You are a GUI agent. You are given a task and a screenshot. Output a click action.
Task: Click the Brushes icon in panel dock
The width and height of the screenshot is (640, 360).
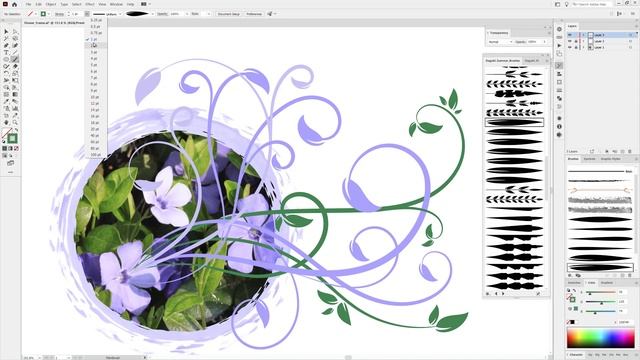(559, 66)
